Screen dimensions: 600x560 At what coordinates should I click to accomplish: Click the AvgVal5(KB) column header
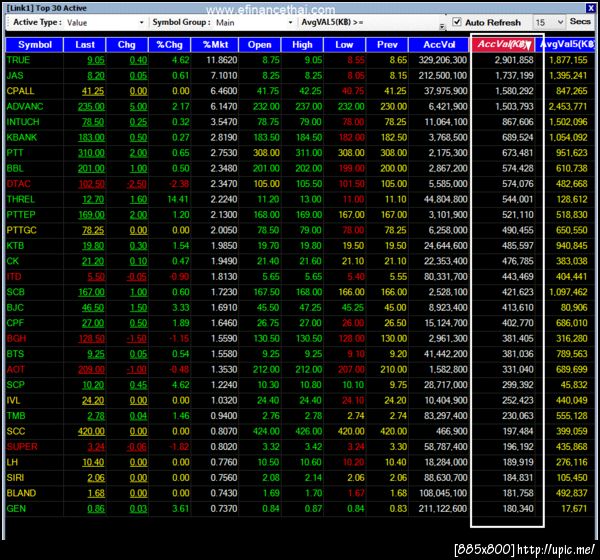point(567,45)
